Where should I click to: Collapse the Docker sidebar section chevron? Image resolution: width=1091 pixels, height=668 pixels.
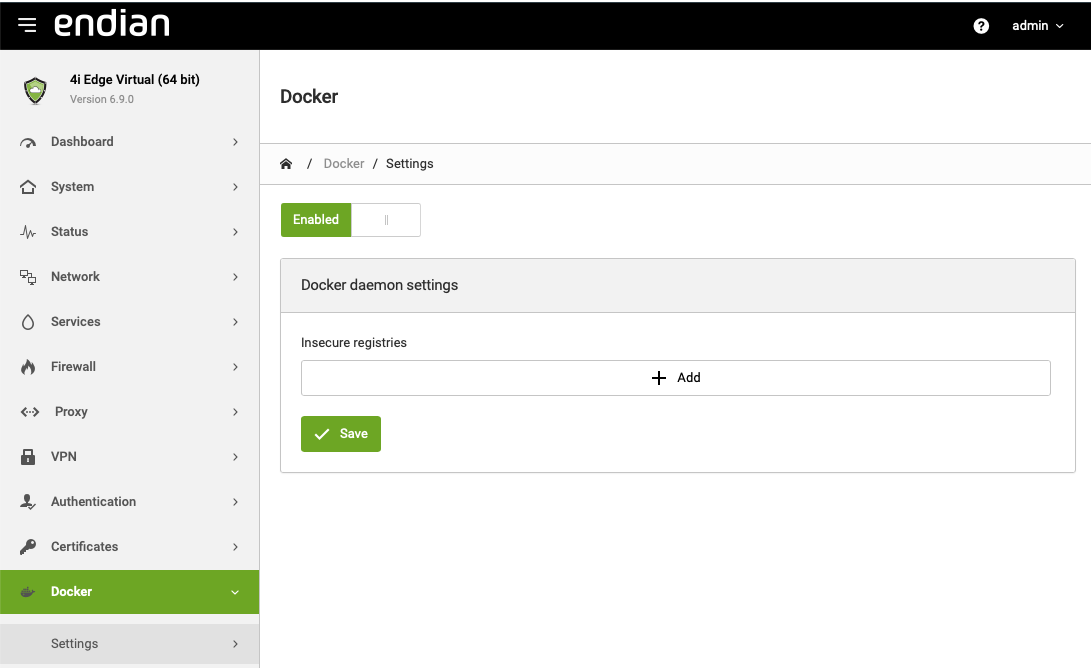coord(235,592)
